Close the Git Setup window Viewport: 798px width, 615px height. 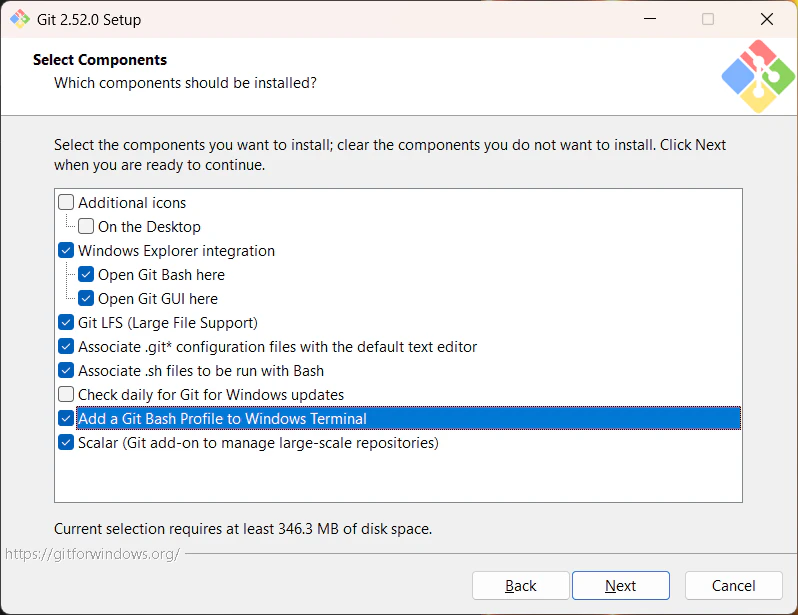[766, 19]
